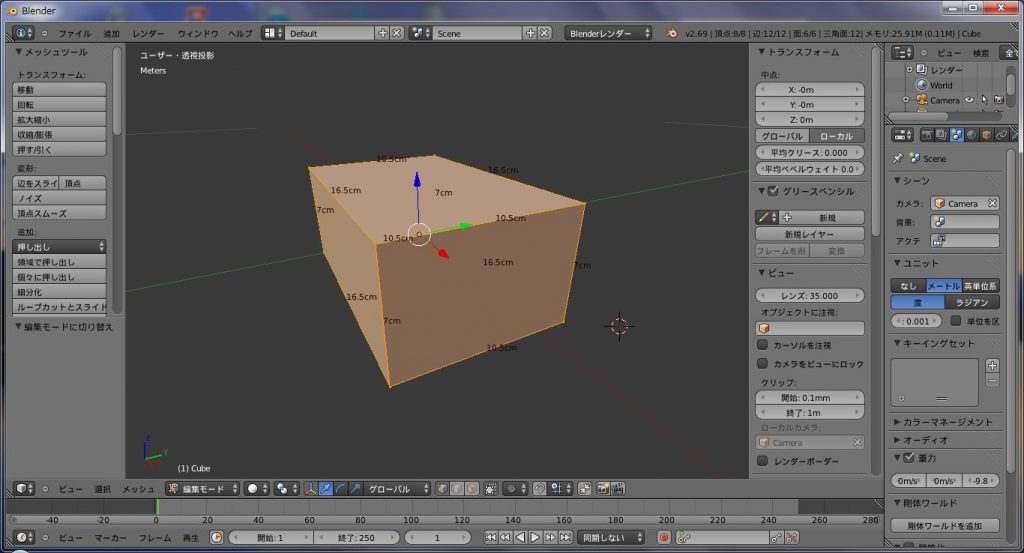The width and height of the screenshot is (1024, 553).
Task: Select the rotate manipulator arc icon
Action: pyautogui.click(x=340, y=488)
